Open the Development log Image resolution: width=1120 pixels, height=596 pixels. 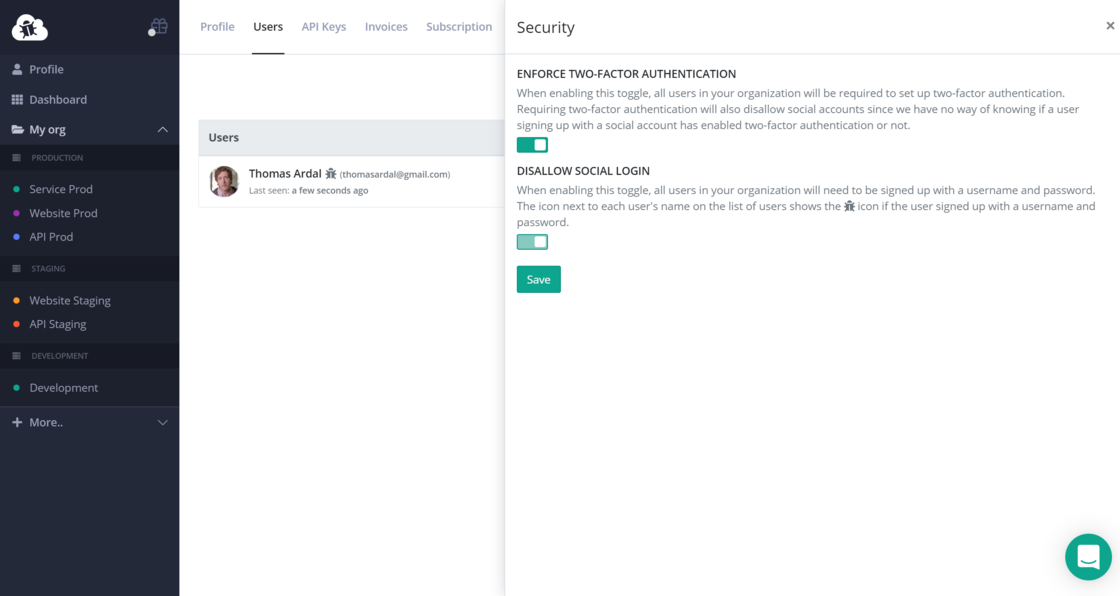click(x=64, y=388)
